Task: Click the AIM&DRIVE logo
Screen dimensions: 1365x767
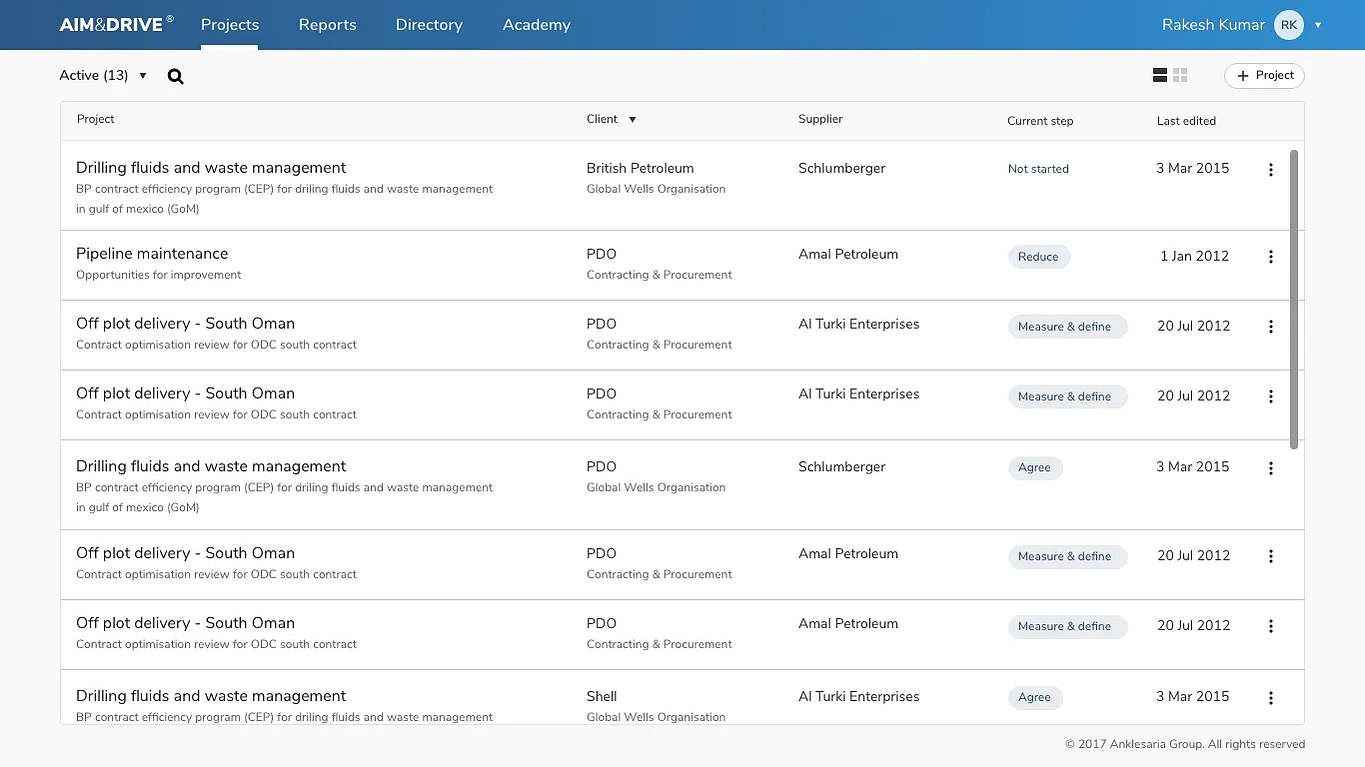Action: [x=116, y=24]
